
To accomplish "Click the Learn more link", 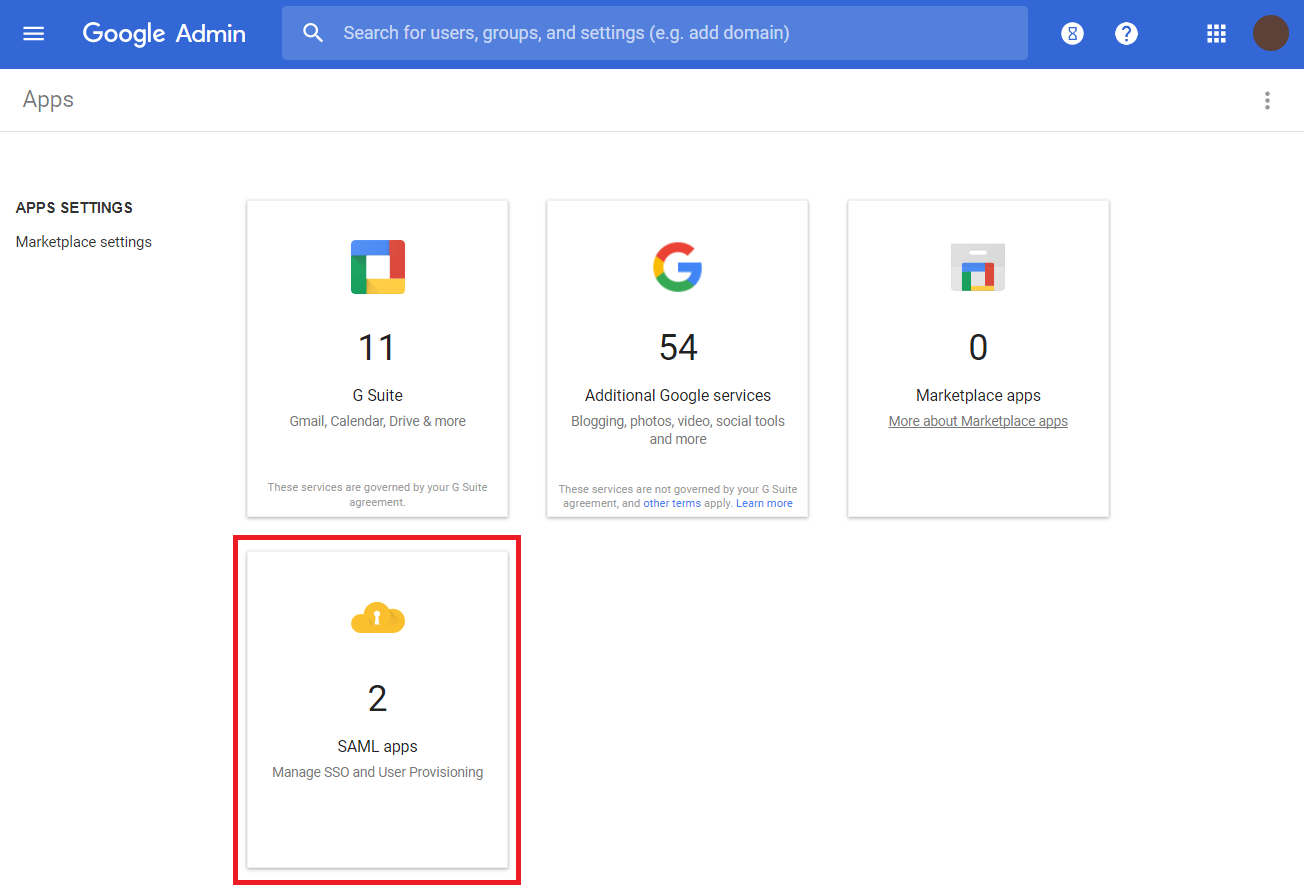I will coord(764,503).
